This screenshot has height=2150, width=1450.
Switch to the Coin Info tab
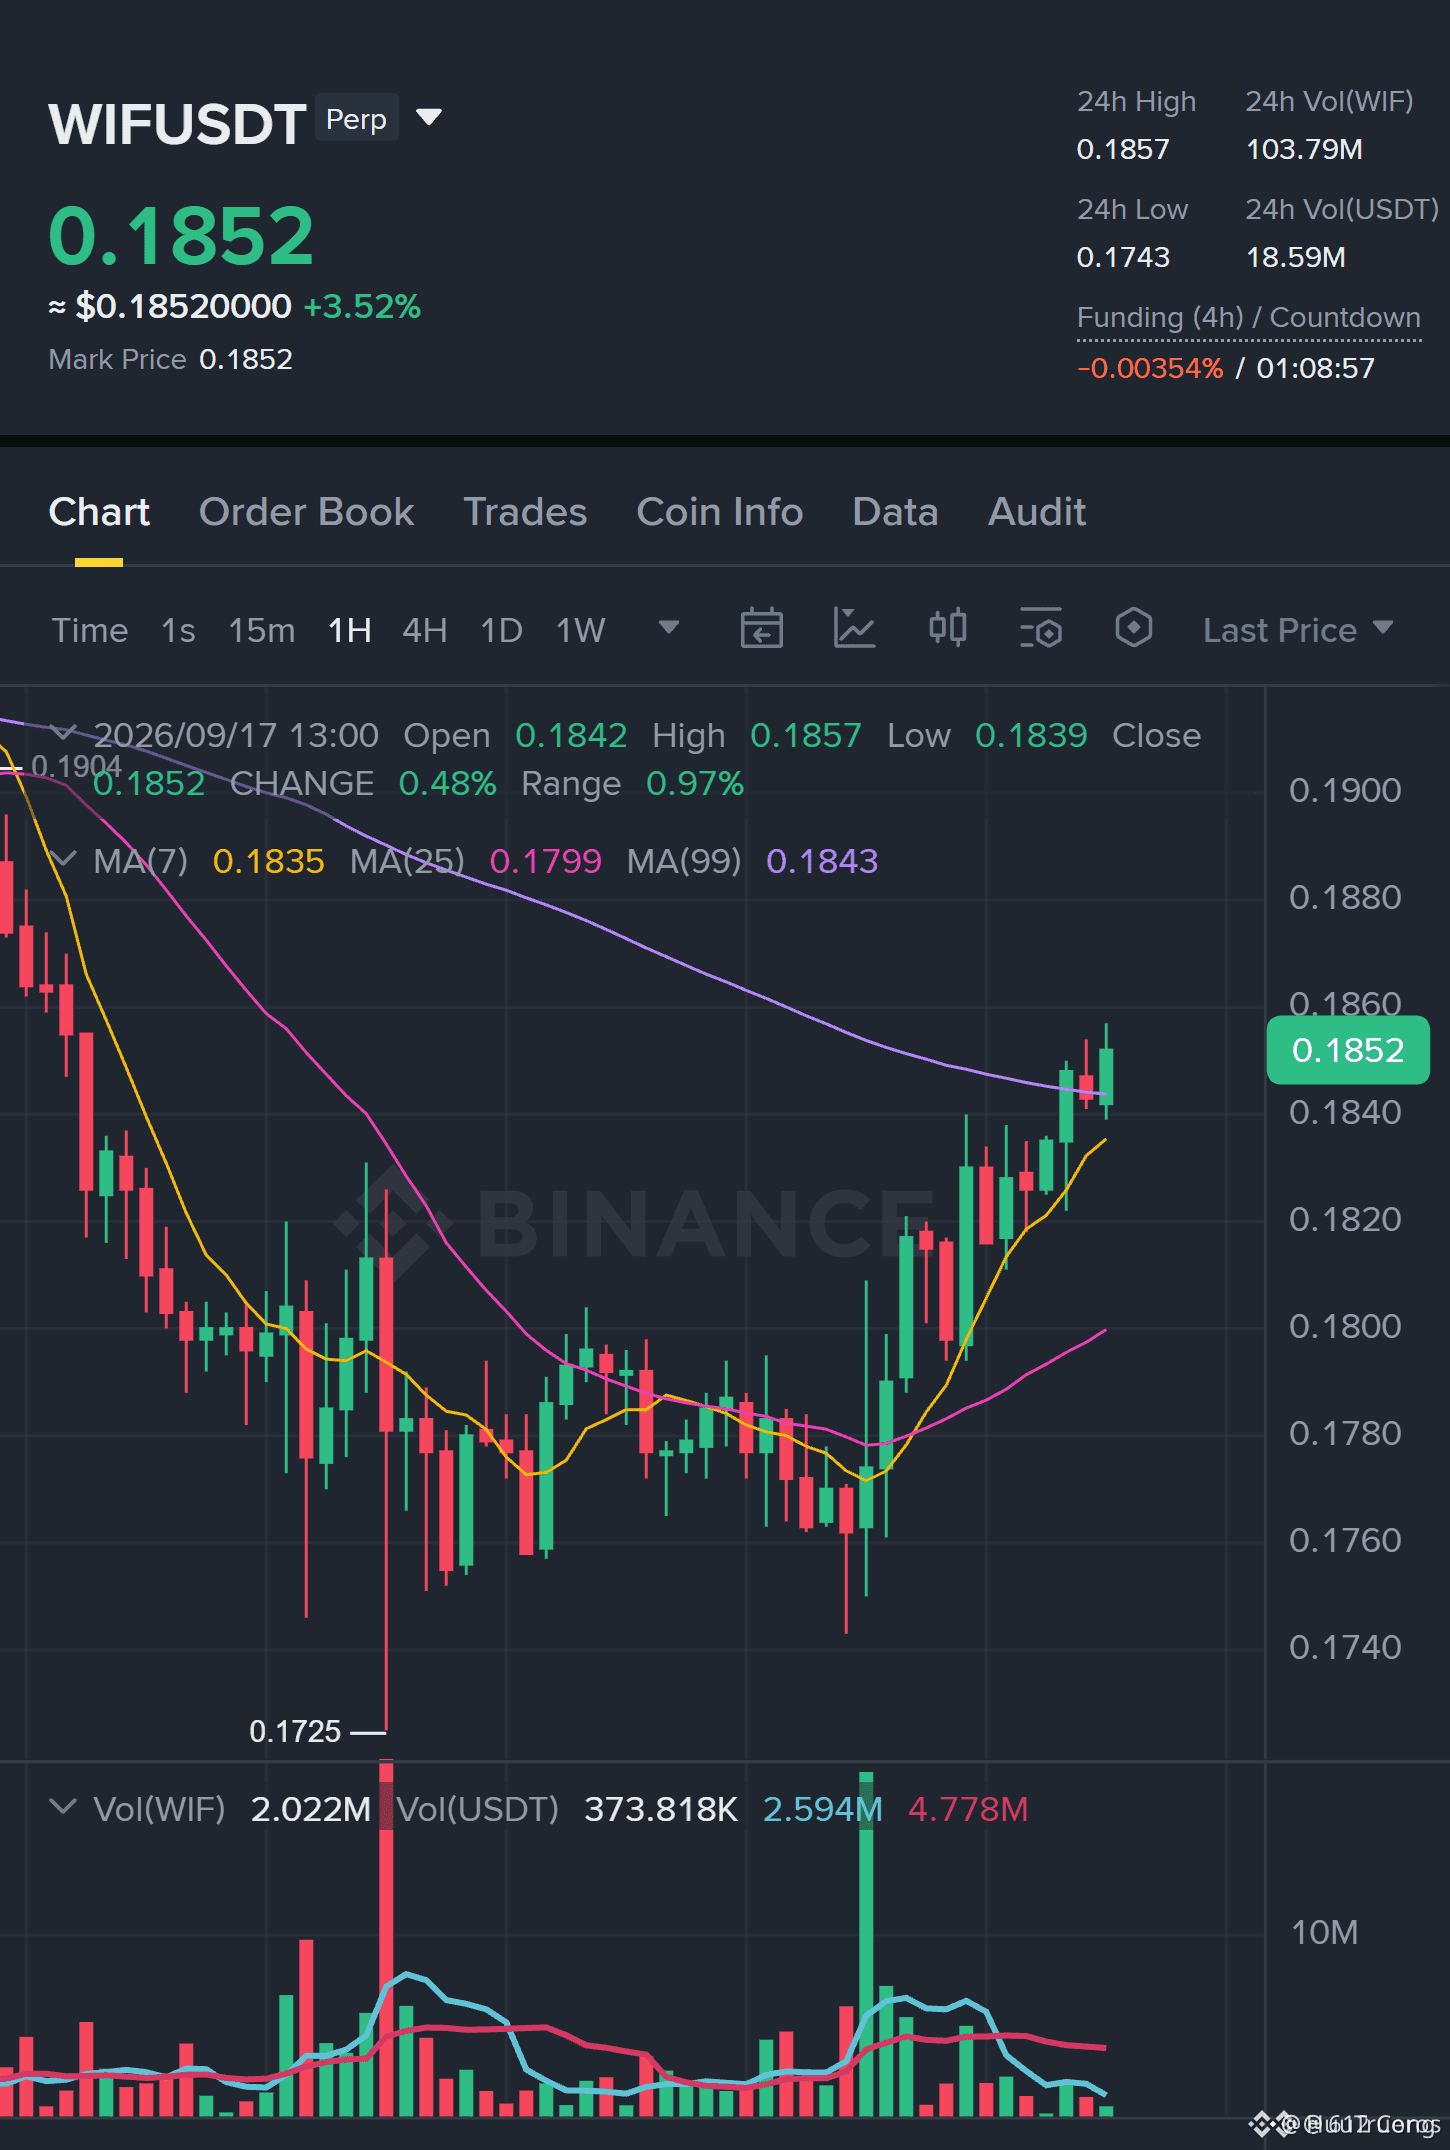[x=720, y=512]
